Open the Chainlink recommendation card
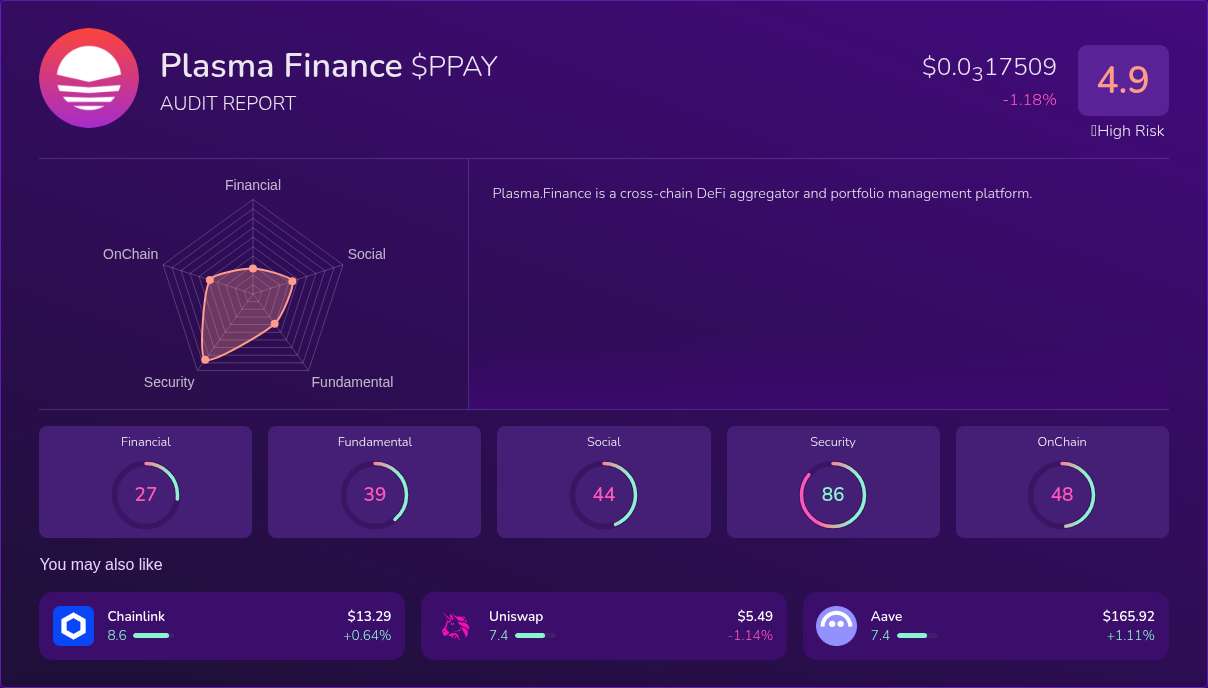The image size is (1208, 688). (x=221, y=625)
